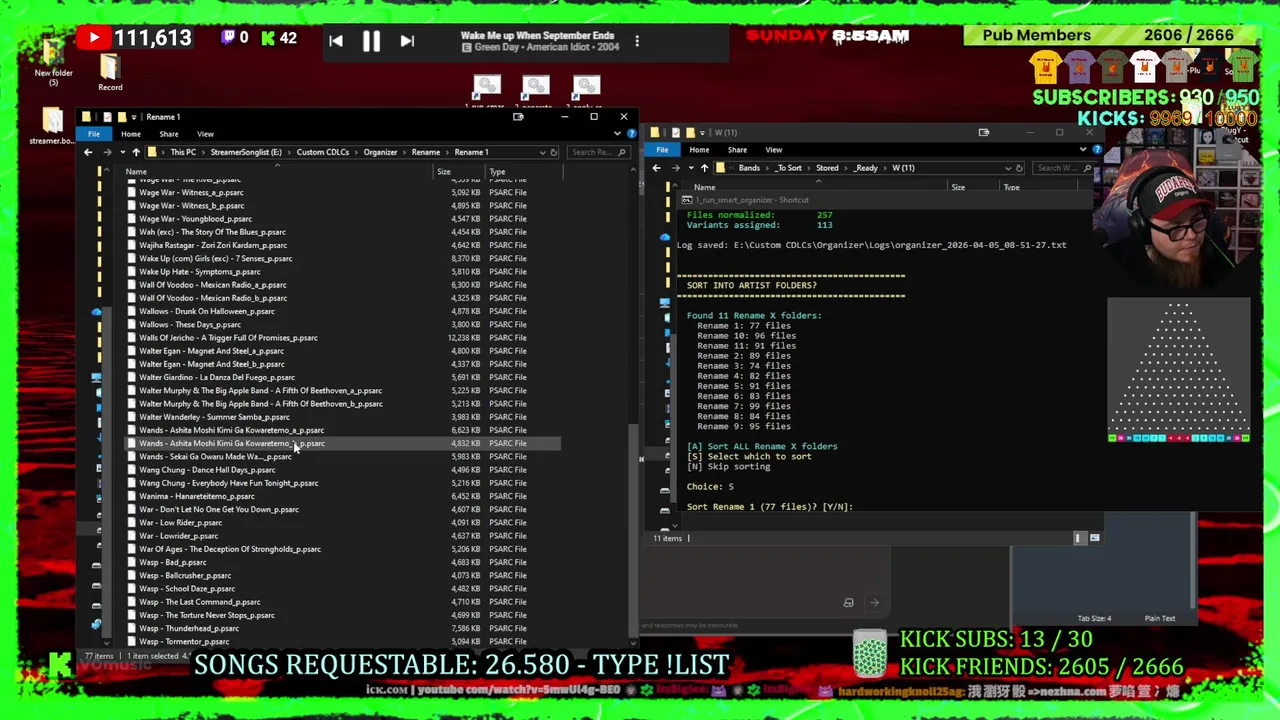Image resolution: width=1280 pixels, height=720 pixels.
Task: Open the New folder (5) desktop icon
Action: coord(53,60)
